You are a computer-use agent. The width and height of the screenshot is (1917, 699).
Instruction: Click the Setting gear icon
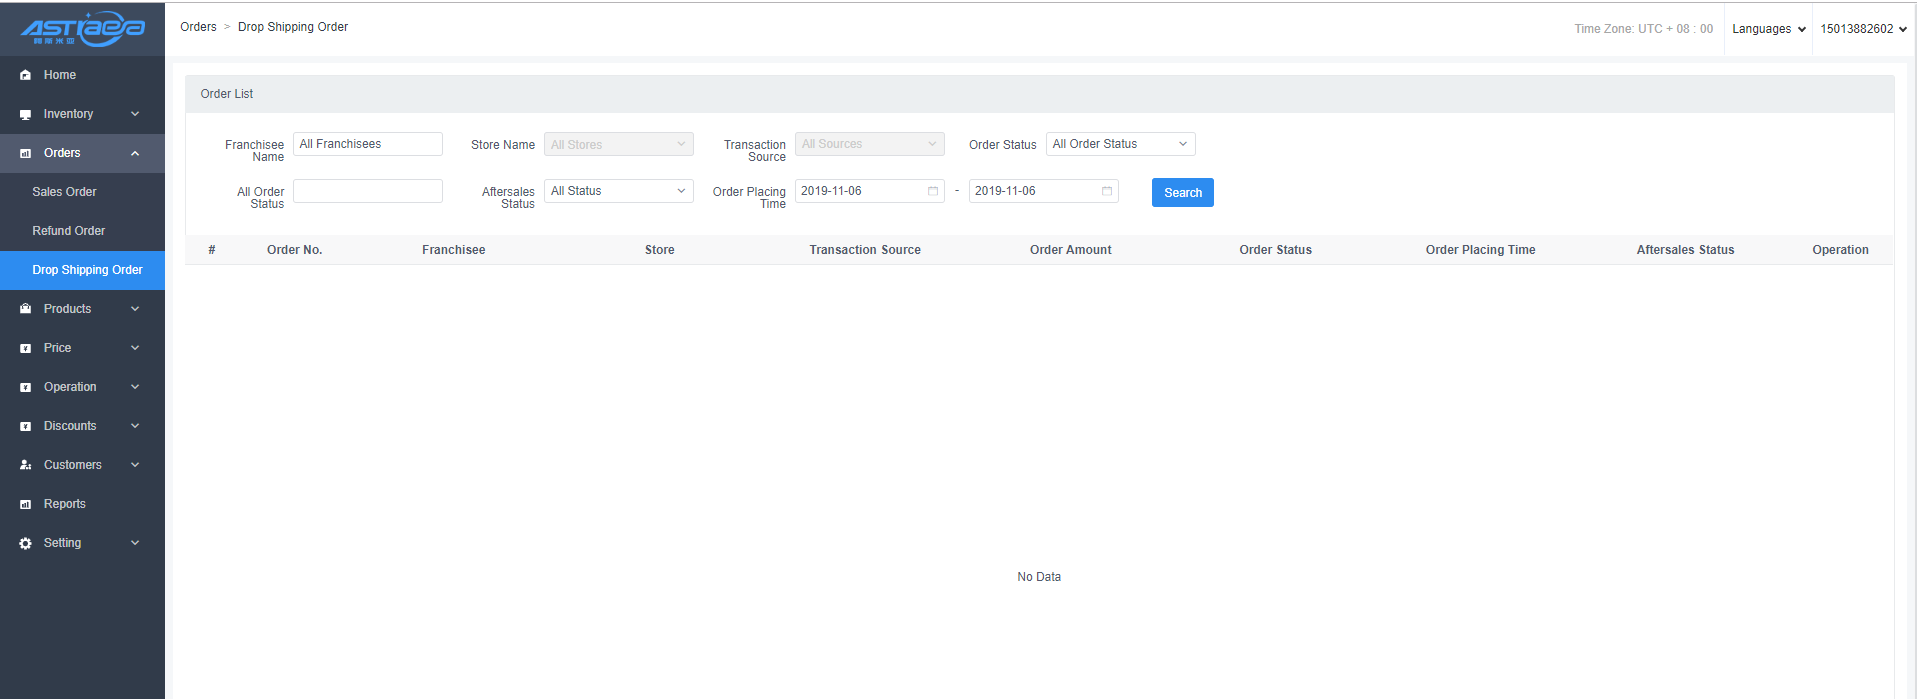tap(26, 543)
